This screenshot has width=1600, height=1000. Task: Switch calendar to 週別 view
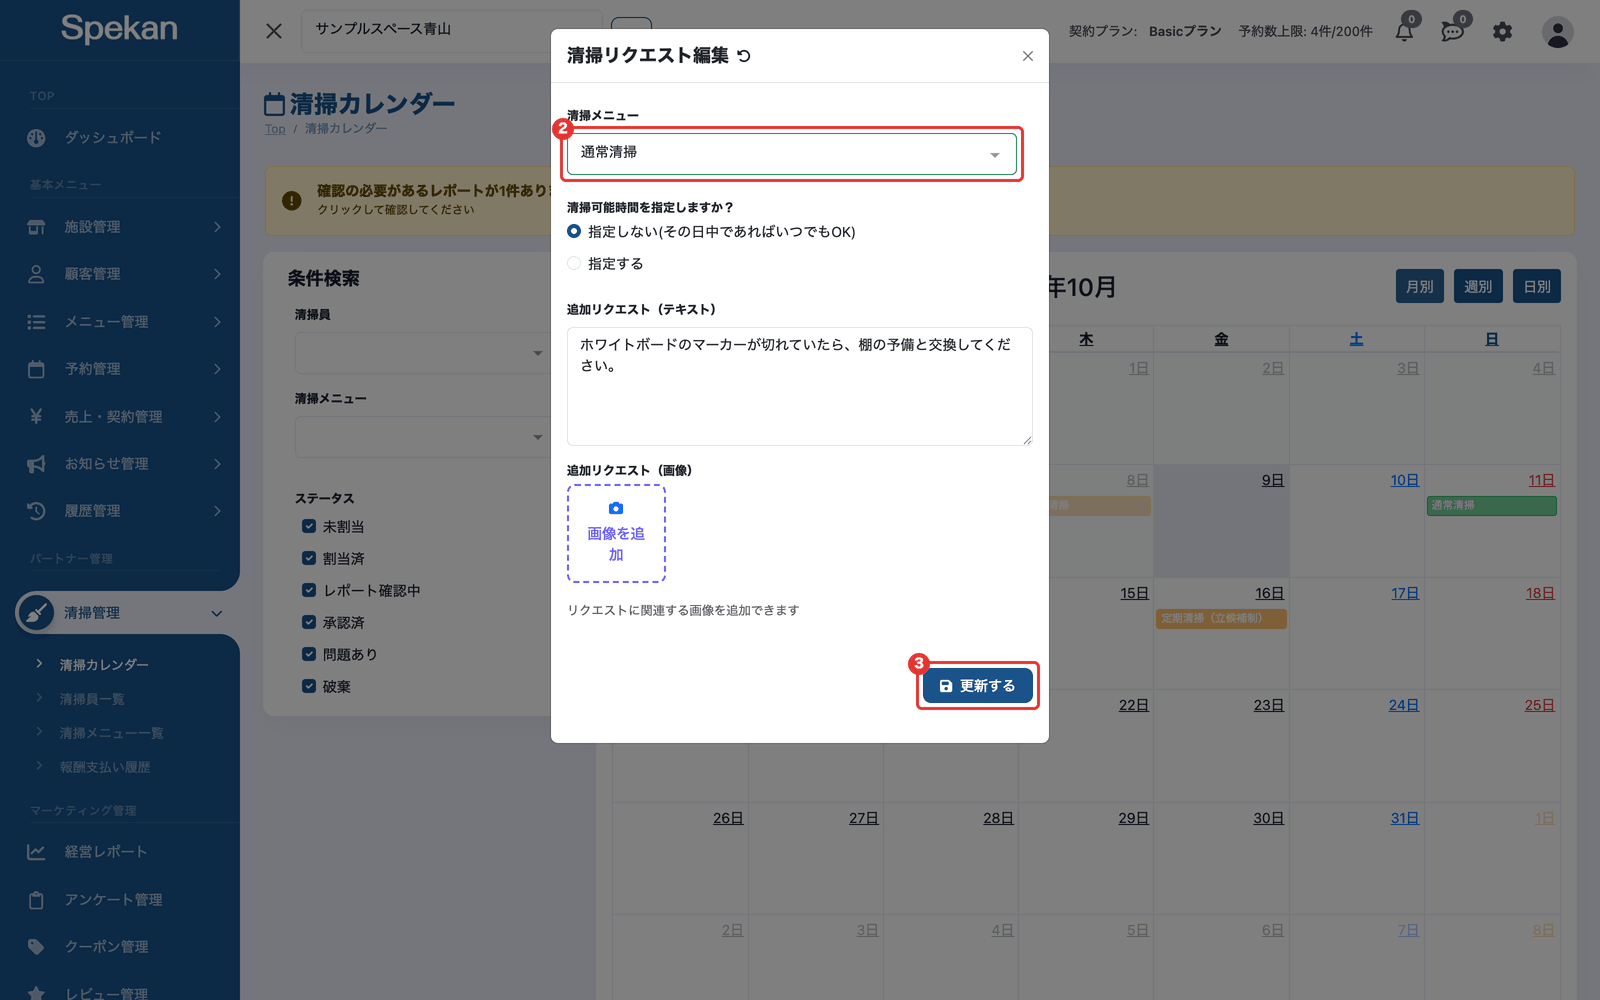pos(1478,287)
